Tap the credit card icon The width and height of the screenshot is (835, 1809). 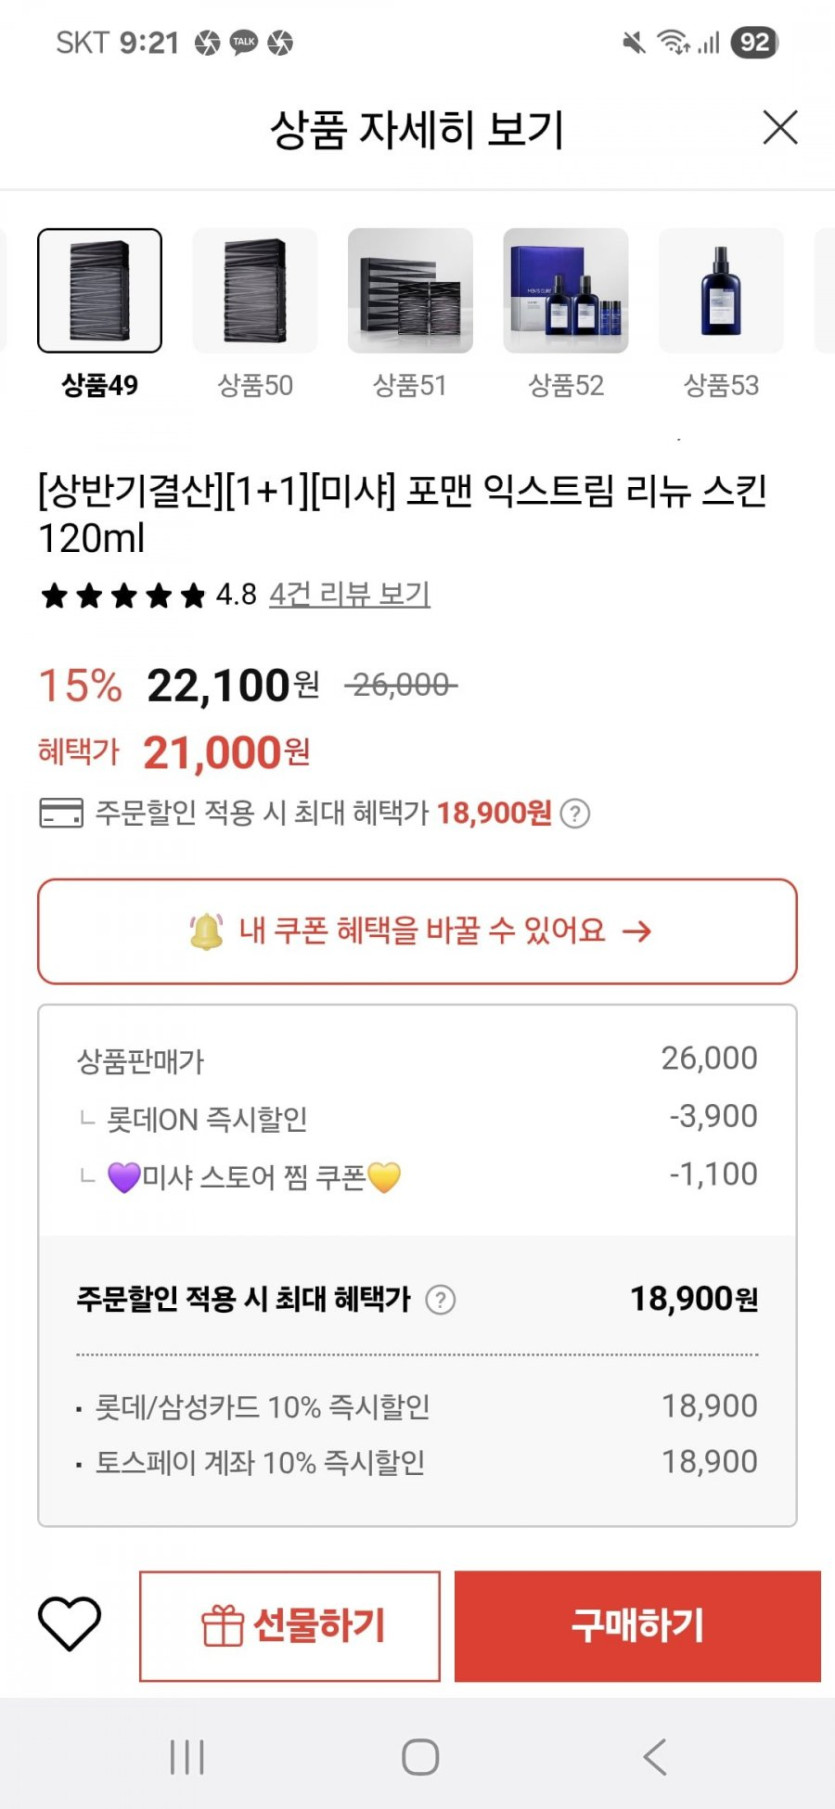point(61,813)
